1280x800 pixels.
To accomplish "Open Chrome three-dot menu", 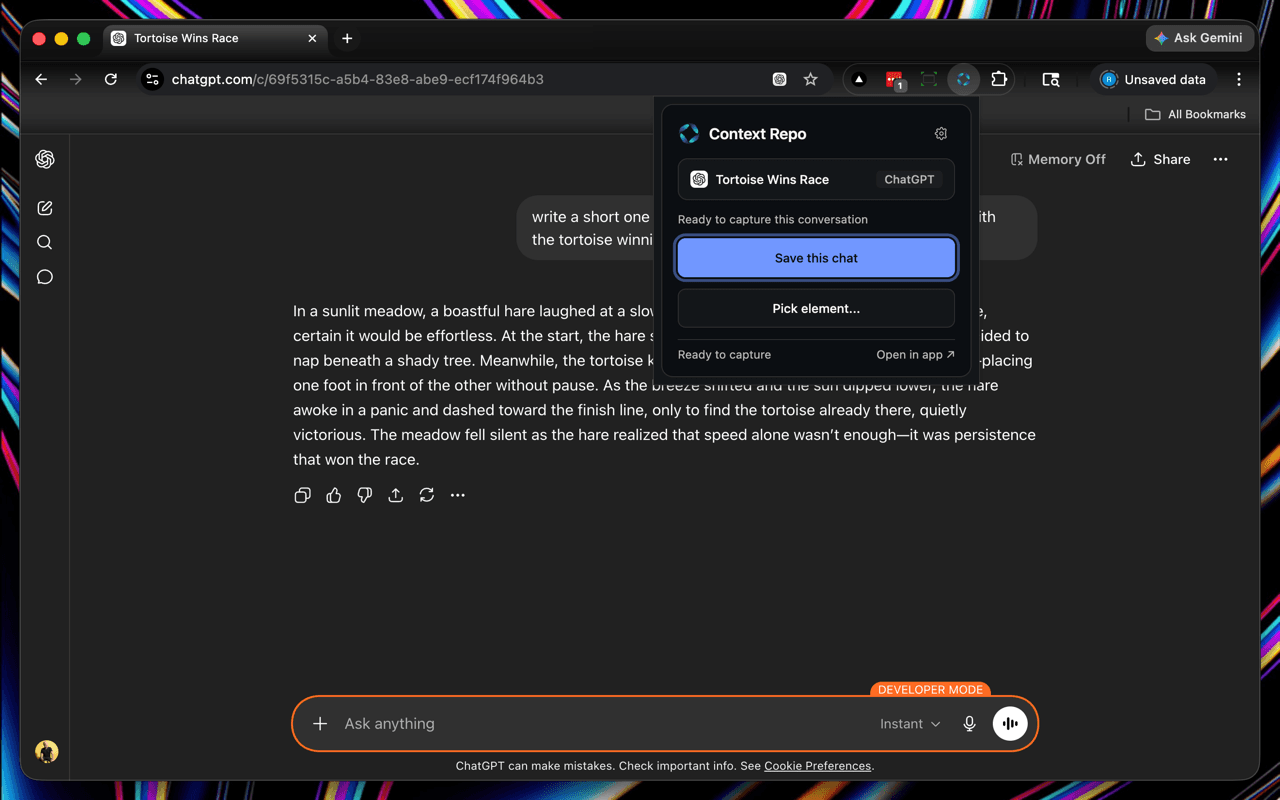I will [1239, 79].
